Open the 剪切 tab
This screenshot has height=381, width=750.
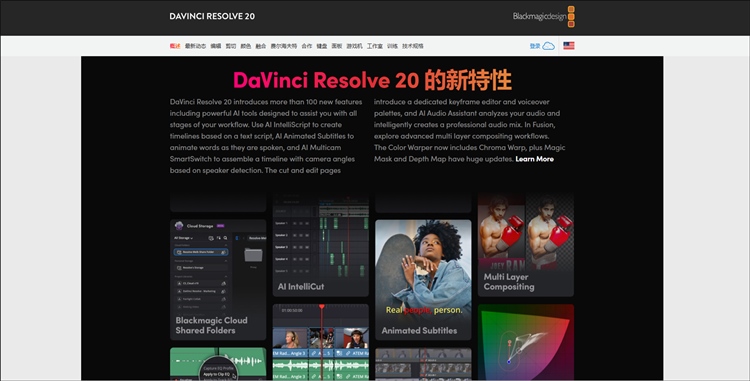tap(231, 46)
